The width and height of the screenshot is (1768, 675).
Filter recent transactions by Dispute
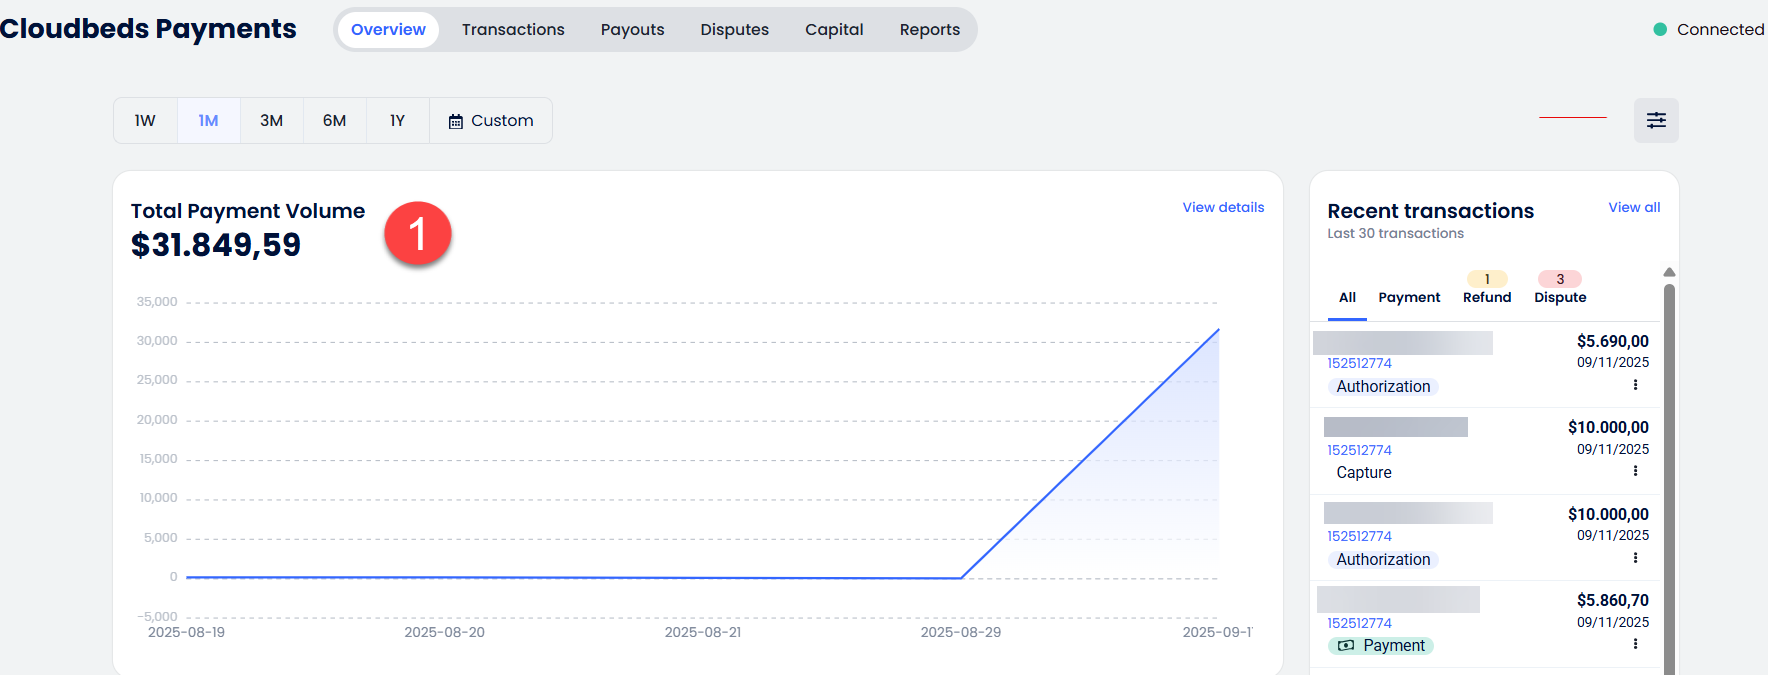pyautogui.click(x=1560, y=297)
